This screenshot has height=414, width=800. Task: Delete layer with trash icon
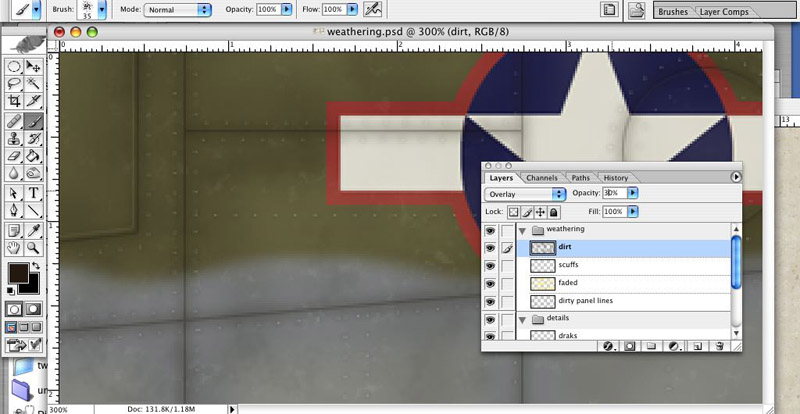pyautogui.click(x=719, y=346)
